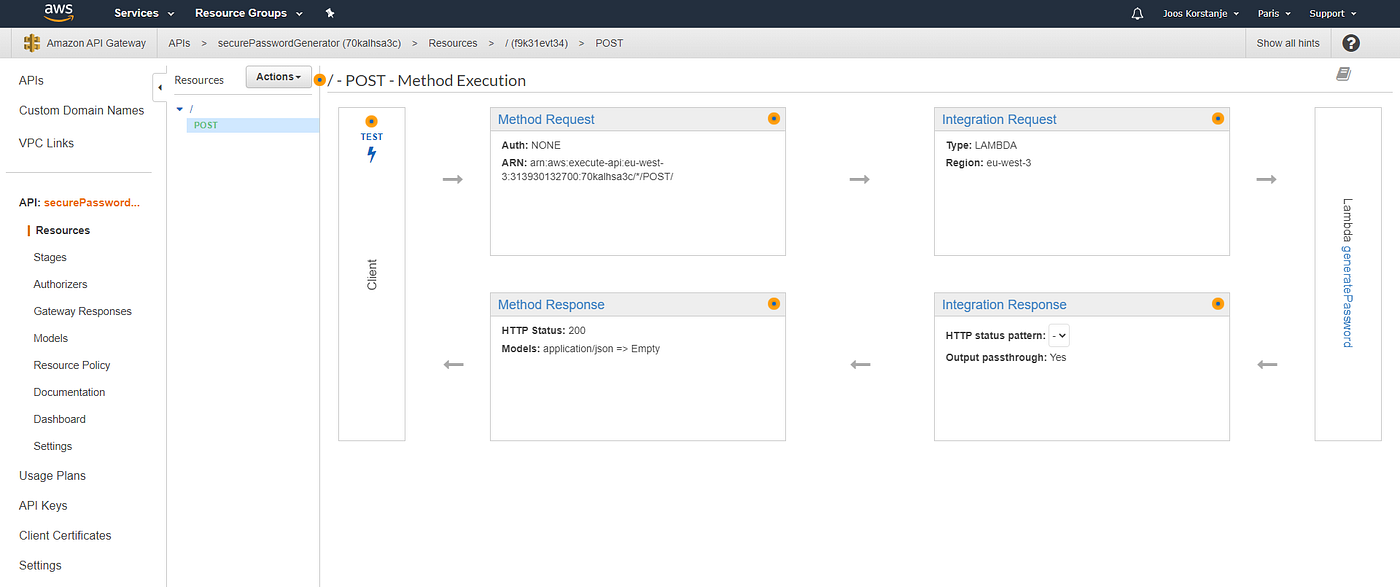Viewport: 1400px width, 587px height.
Task: Open the notifications bell icon
Action: pos(1137,14)
